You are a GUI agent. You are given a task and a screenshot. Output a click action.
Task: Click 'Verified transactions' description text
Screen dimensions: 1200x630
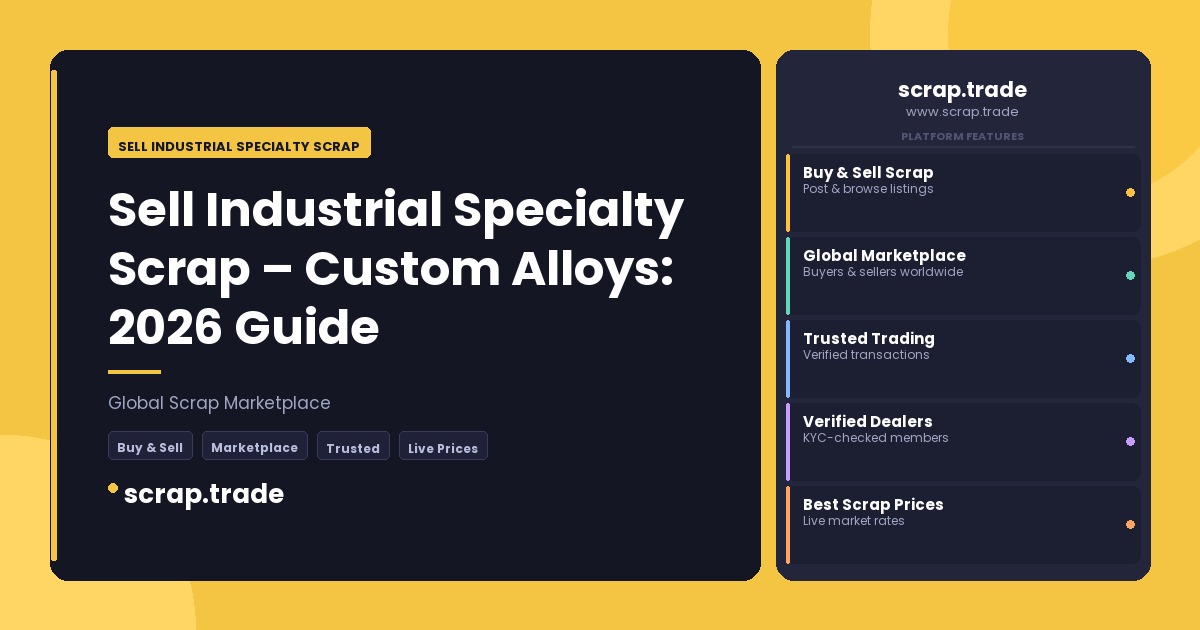(866, 355)
